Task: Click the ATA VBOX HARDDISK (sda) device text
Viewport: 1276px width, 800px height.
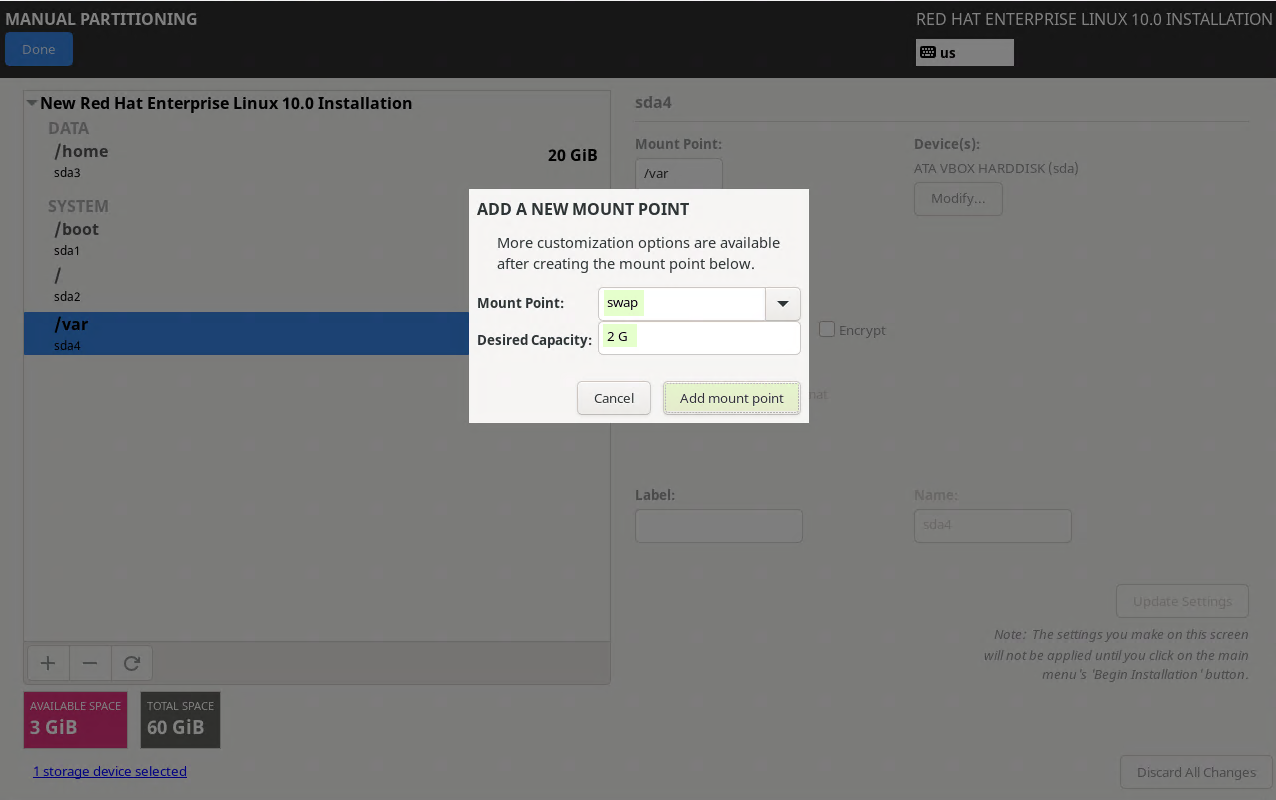Action: click(x=996, y=168)
